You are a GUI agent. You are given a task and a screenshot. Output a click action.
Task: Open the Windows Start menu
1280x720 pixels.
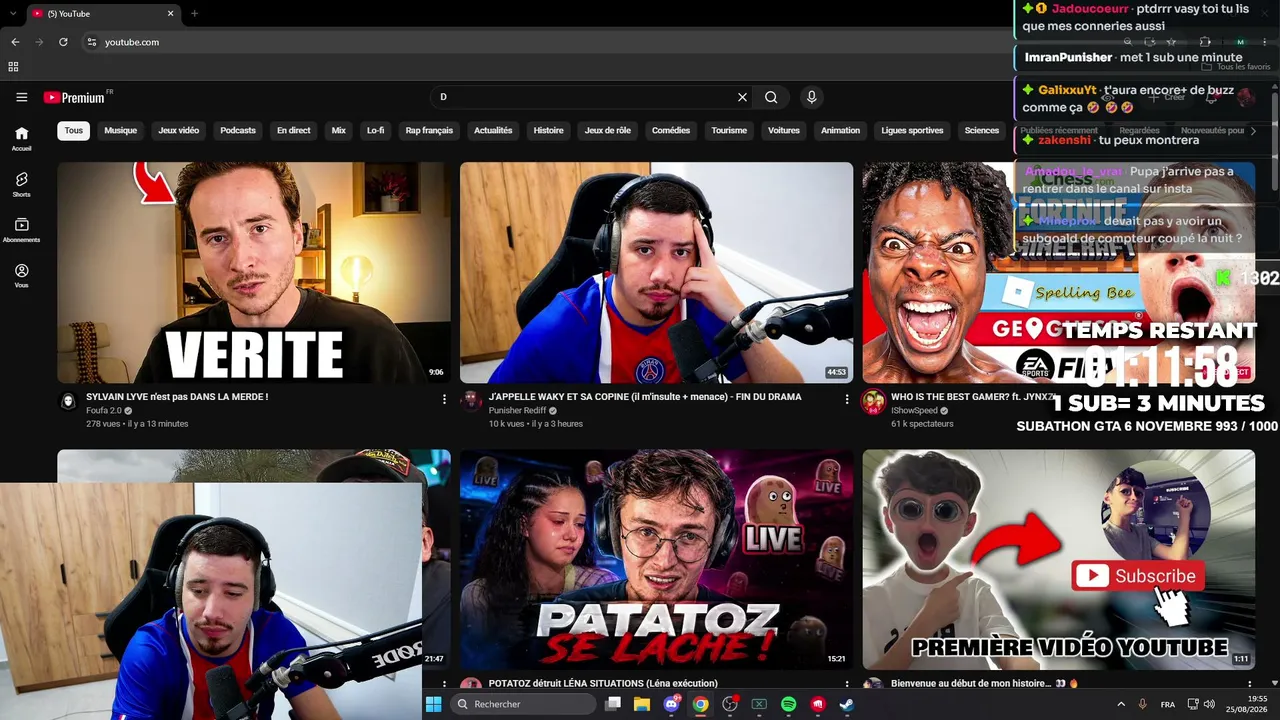click(433, 704)
